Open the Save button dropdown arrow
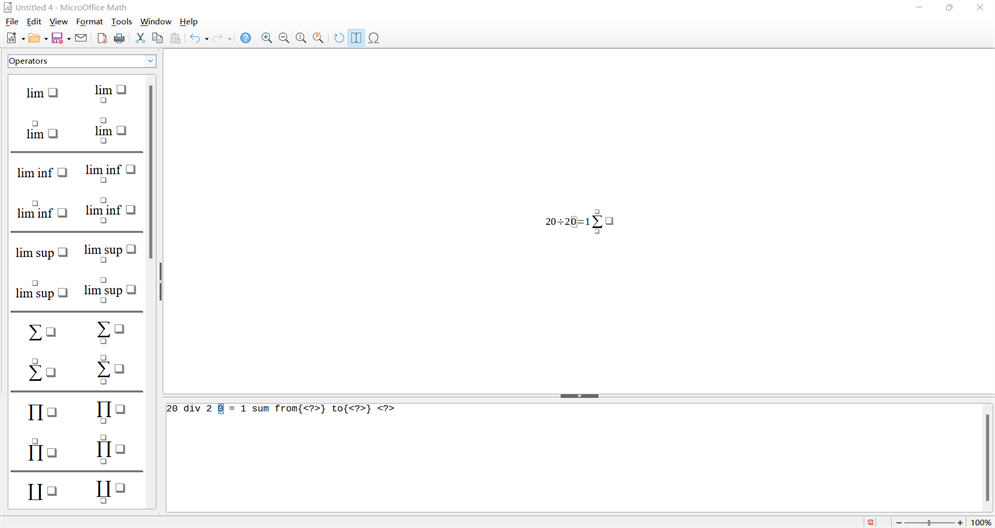 coord(68,39)
